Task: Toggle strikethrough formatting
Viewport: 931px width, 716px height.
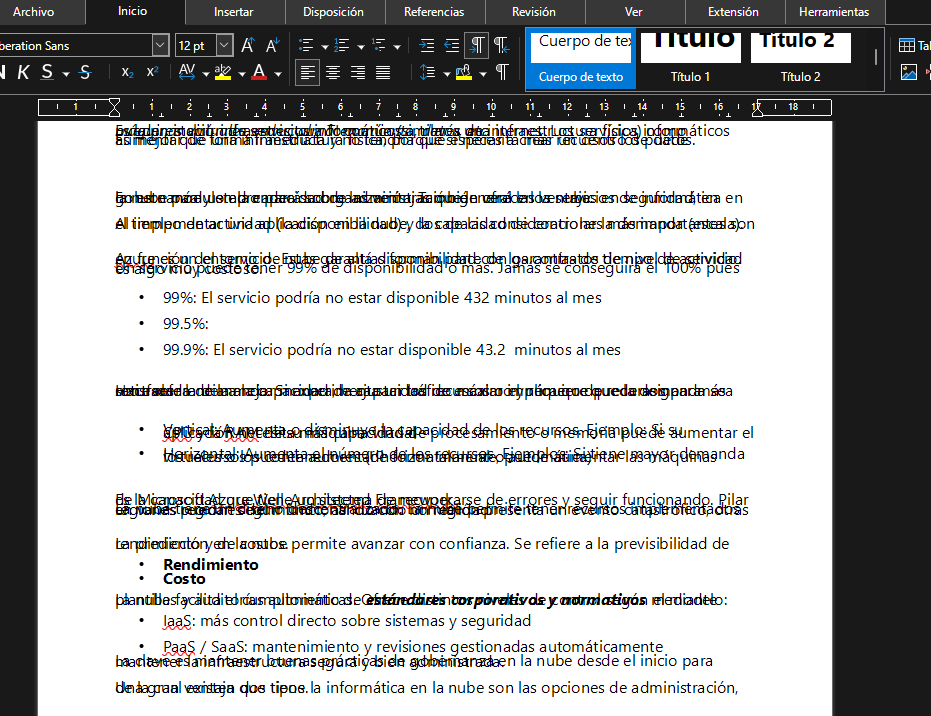Action: click(x=85, y=73)
